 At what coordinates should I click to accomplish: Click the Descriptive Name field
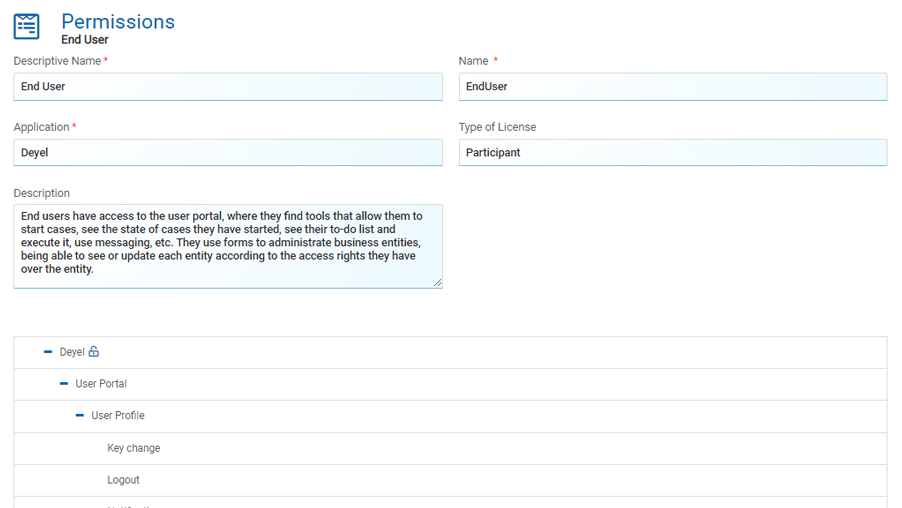tap(228, 87)
